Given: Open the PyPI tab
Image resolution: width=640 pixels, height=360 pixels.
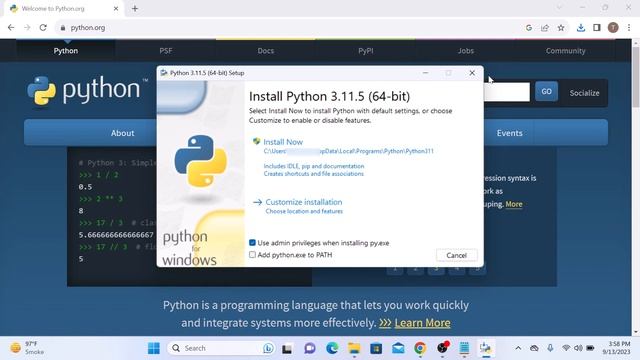Looking at the screenshot, I should tap(366, 51).
